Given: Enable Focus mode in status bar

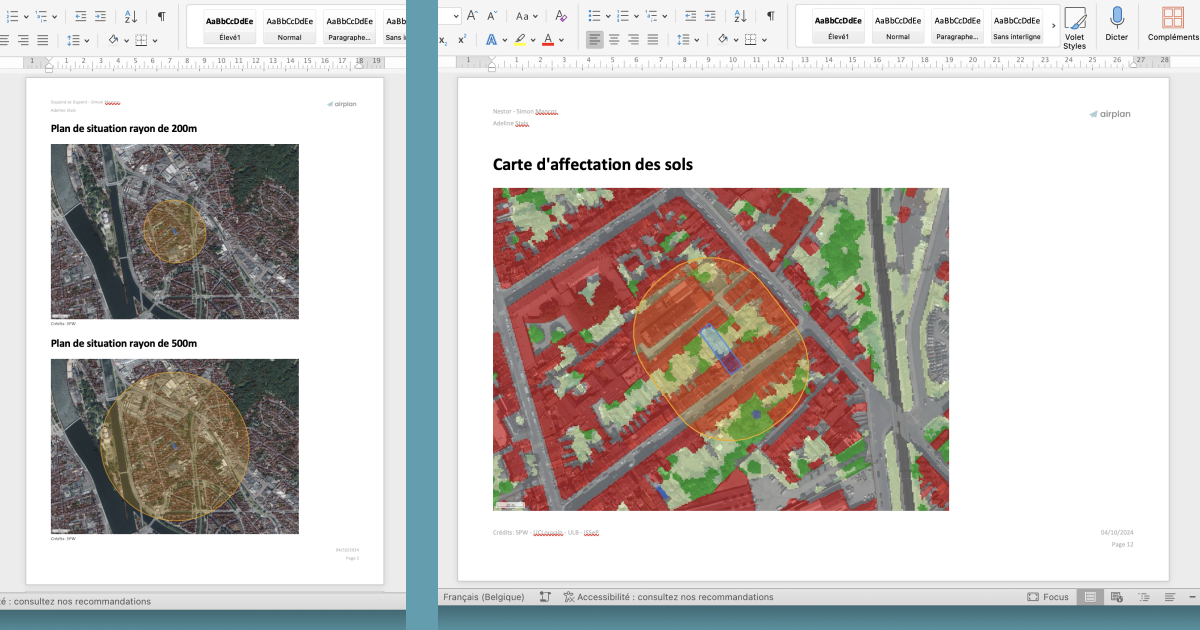Looking at the screenshot, I should 1048,597.
